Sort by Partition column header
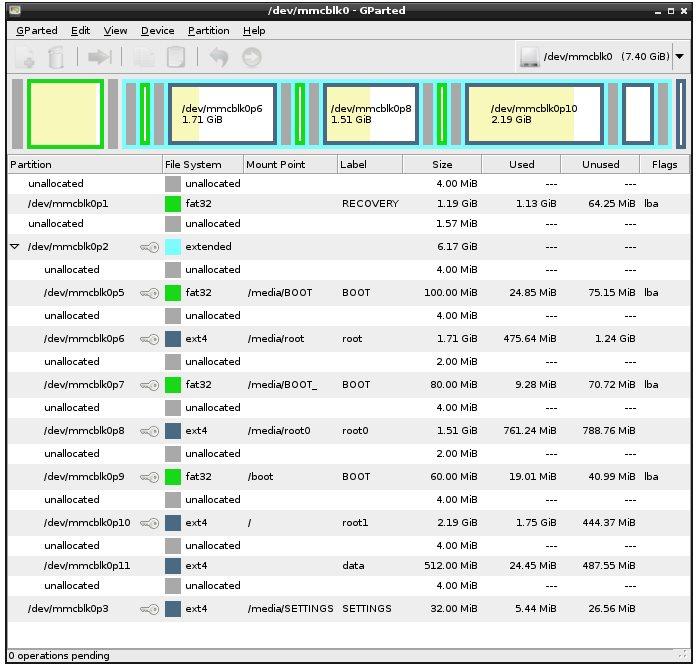The height and width of the screenshot is (668, 700). coord(85,164)
